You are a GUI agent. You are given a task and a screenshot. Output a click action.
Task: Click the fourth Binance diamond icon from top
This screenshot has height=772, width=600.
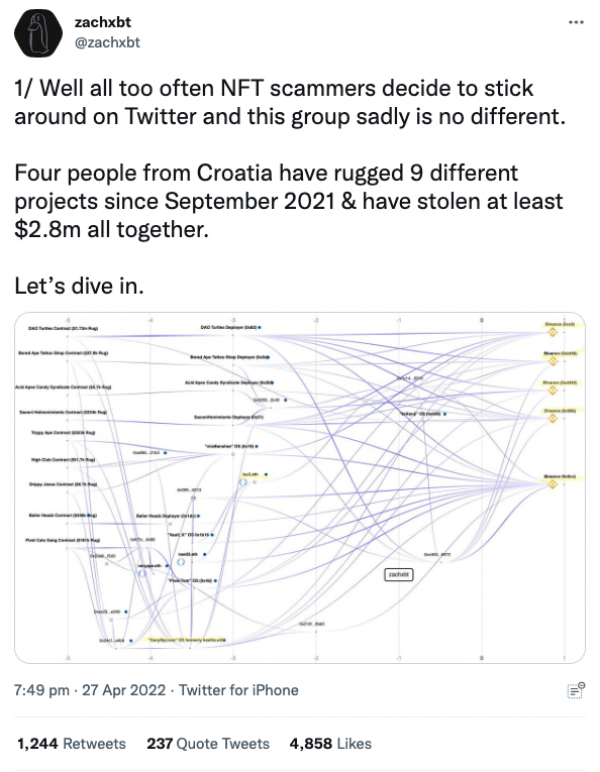tap(552, 418)
